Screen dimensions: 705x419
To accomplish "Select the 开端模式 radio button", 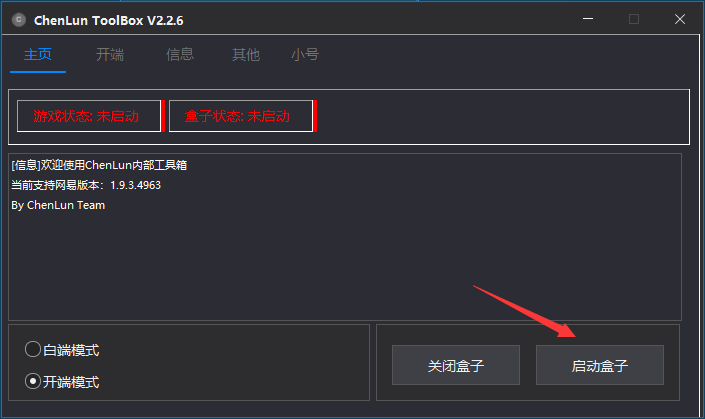I will (33, 381).
